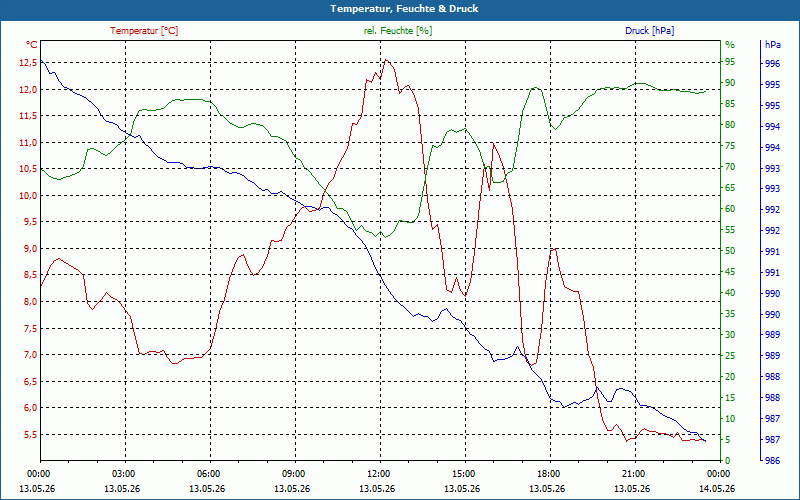Click the '12,5' temperature axis tick label
The height and width of the screenshot is (500, 800).
(28, 63)
